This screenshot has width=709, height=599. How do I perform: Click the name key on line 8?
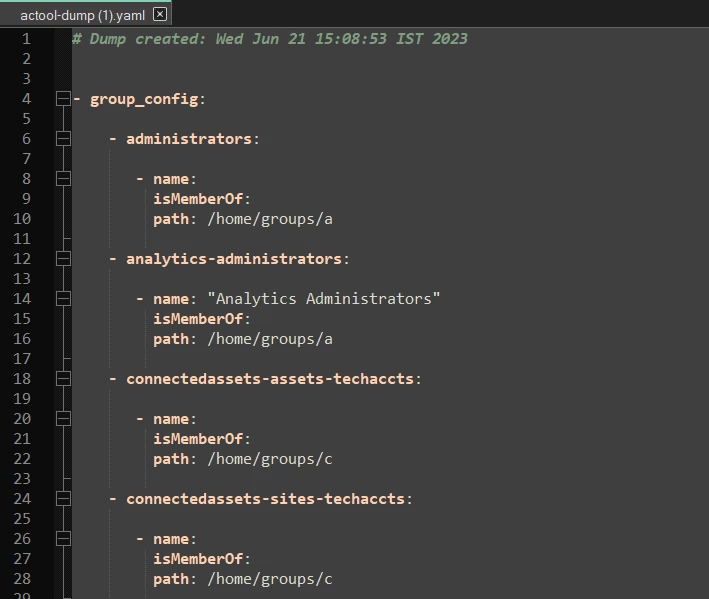[171, 179]
